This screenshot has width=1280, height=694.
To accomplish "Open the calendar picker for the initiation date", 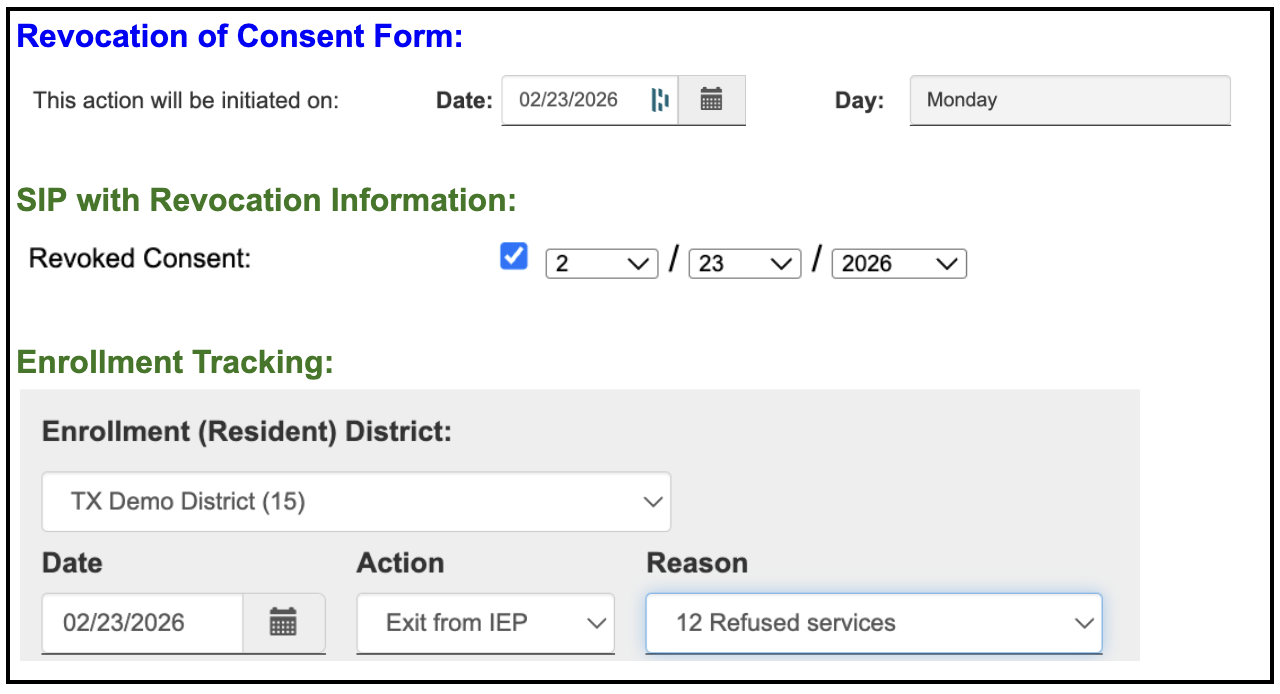I will point(713,99).
